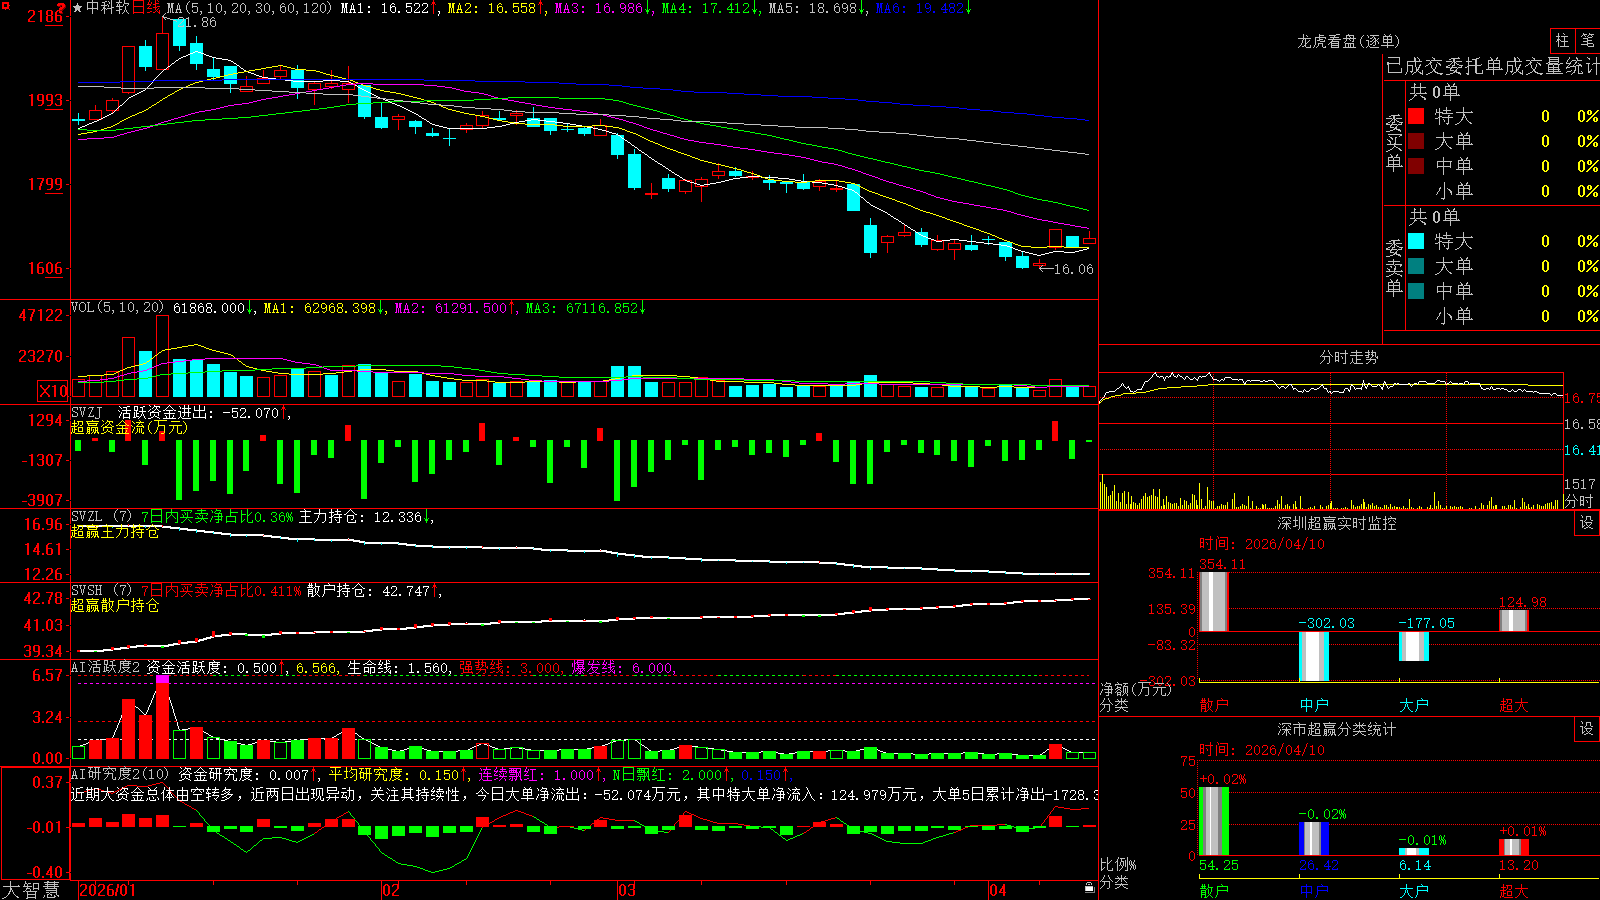Screen dimensions: 1600x900
Task: Click the 爆发线: 6.000 reading
Action: tap(624, 668)
